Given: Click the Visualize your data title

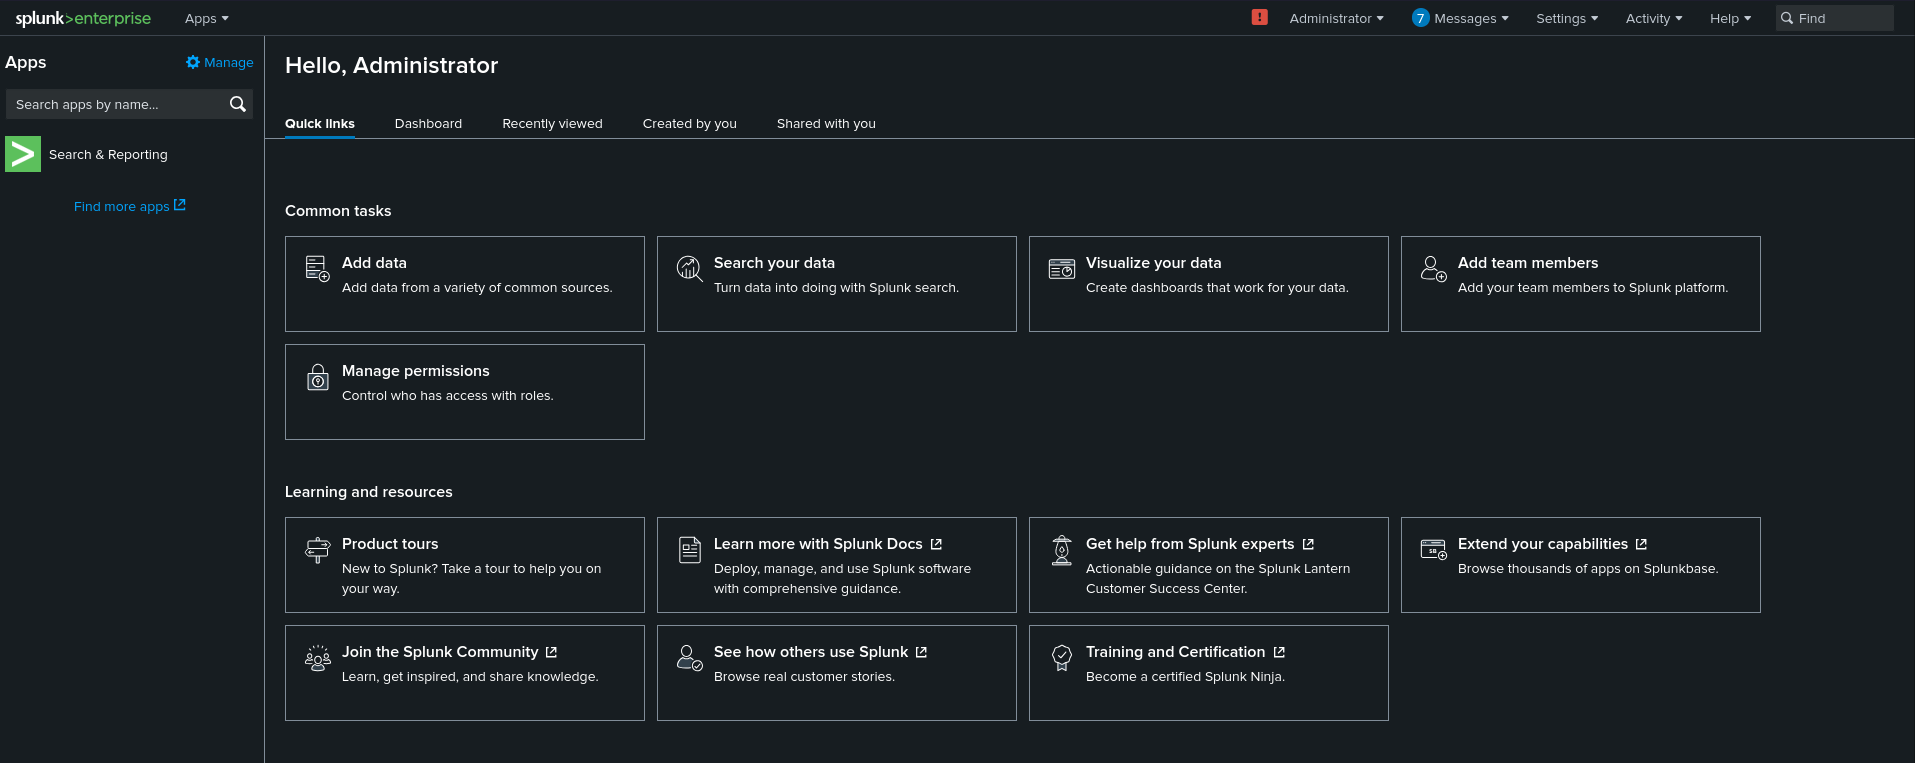Looking at the screenshot, I should [x=1154, y=263].
